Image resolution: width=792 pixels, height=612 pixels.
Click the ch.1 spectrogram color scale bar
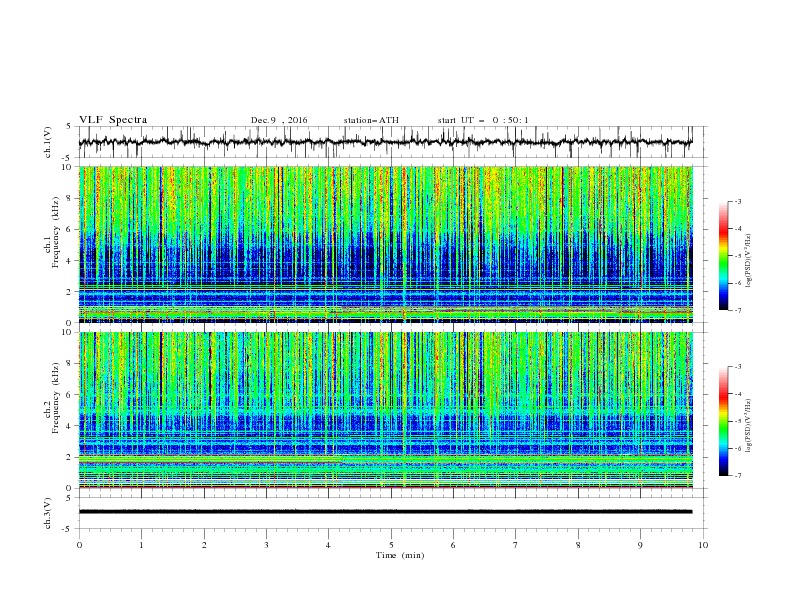(723, 256)
